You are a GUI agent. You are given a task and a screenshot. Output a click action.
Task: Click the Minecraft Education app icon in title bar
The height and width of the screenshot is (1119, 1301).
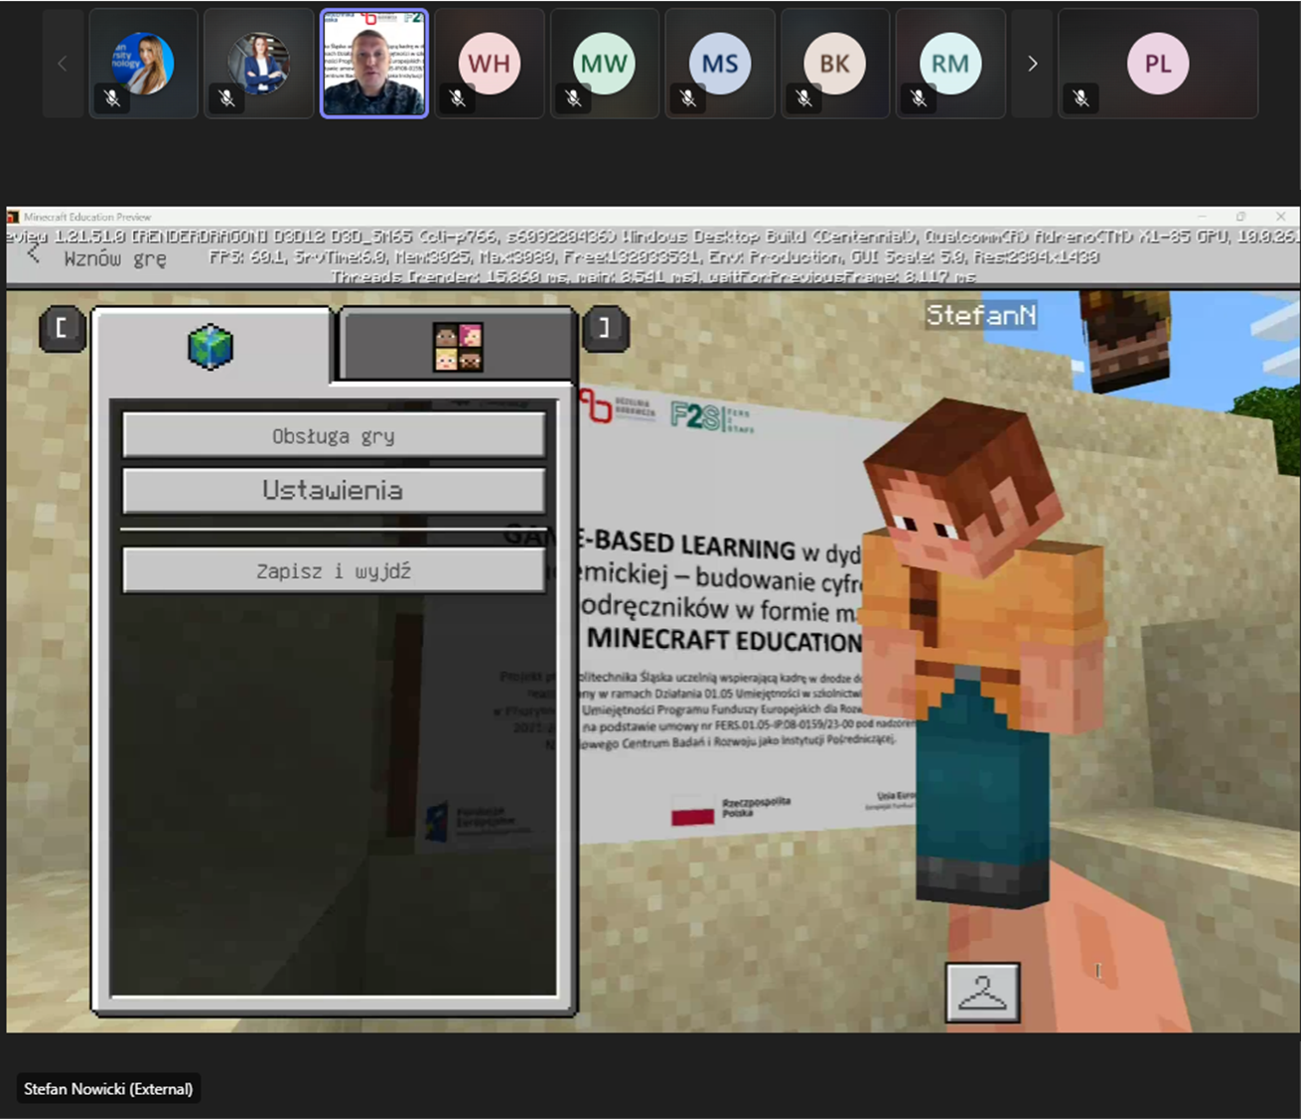tap(13, 216)
